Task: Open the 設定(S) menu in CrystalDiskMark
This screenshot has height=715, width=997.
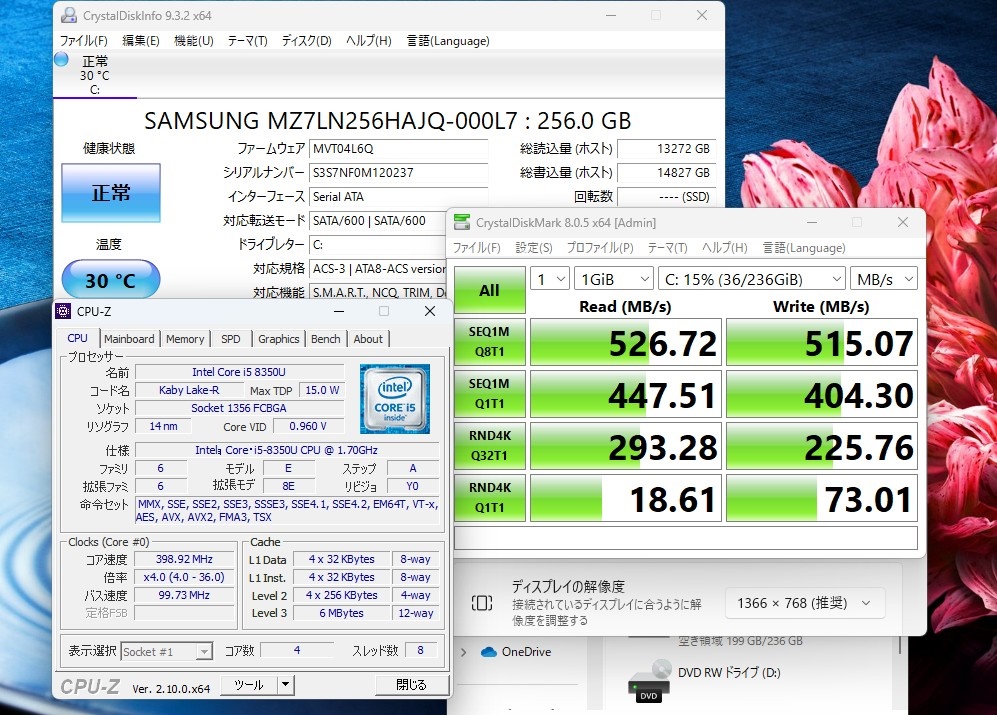Action: click(x=533, y=247)
